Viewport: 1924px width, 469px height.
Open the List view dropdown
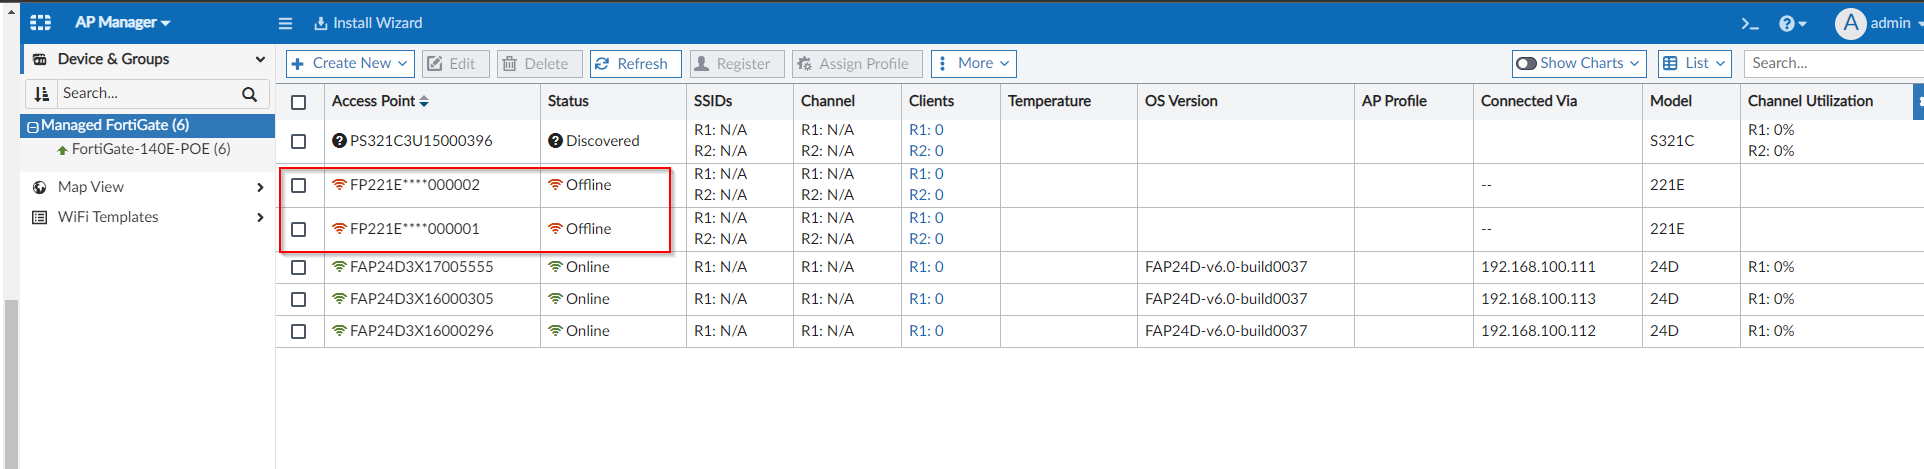coord(1694,63)
